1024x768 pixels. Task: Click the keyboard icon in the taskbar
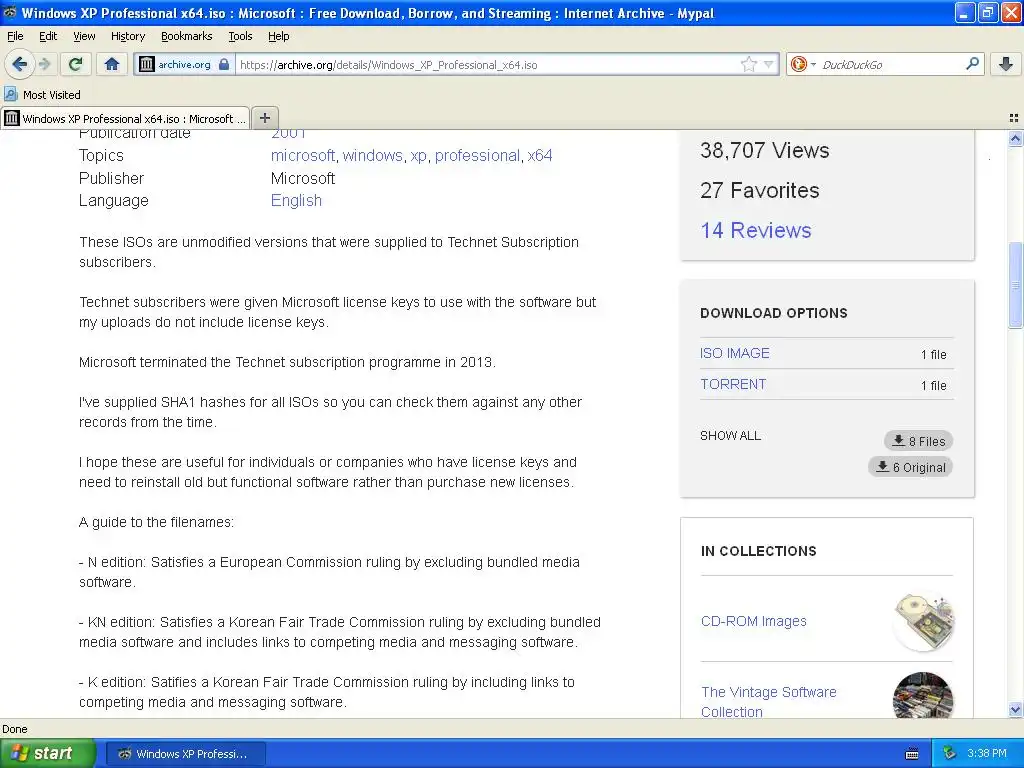click(912, 754)
